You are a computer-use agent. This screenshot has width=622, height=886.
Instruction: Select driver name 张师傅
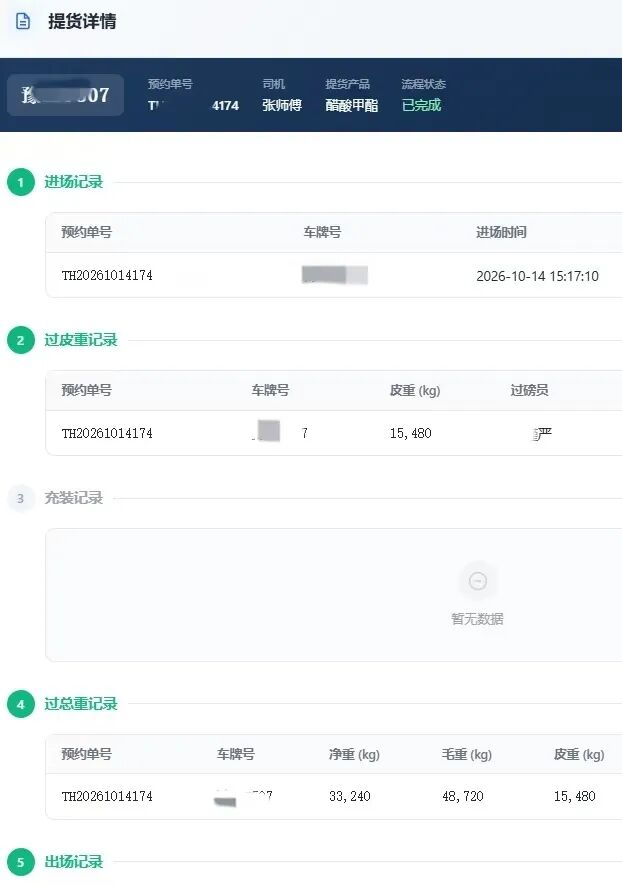(282, 105)
